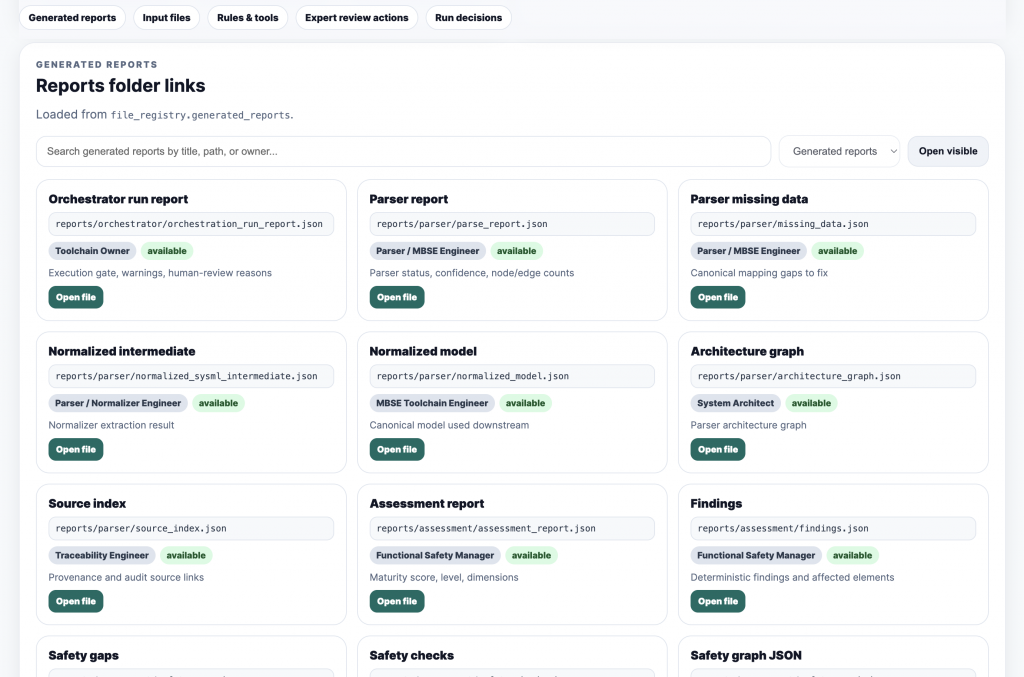The width and height of the screenshot is (1024, 677).
Task: Open the Expert review actions tab
Action: tap(357, 18)
